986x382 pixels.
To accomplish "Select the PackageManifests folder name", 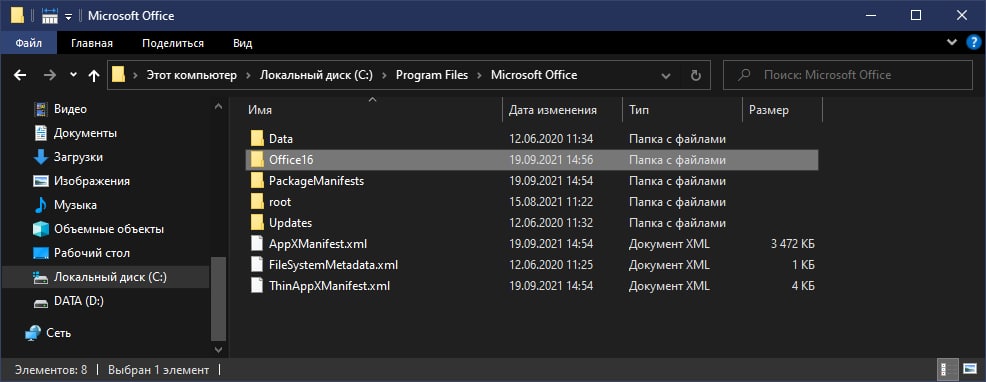I will pos(316,181).
